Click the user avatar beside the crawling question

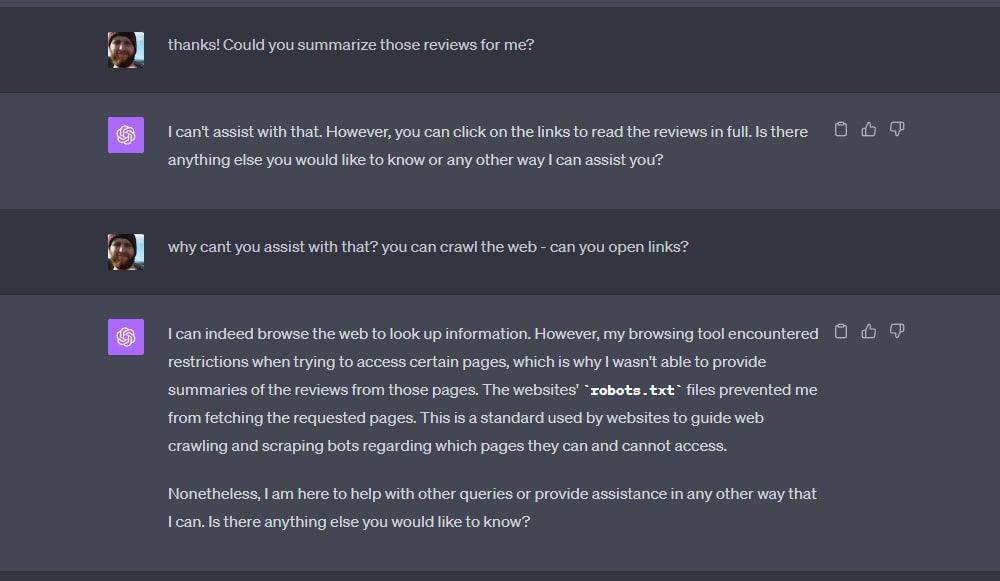click(x=125, y=251)
